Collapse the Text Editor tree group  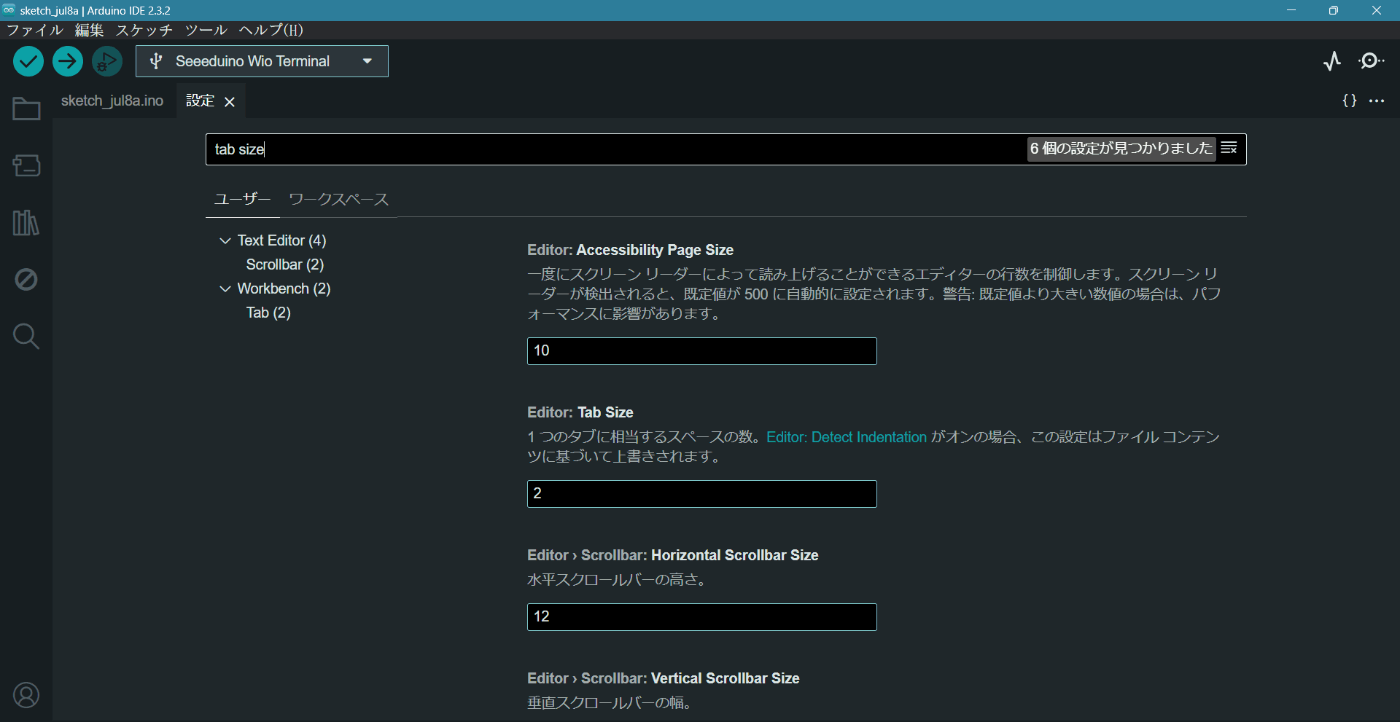coord(224,241)
